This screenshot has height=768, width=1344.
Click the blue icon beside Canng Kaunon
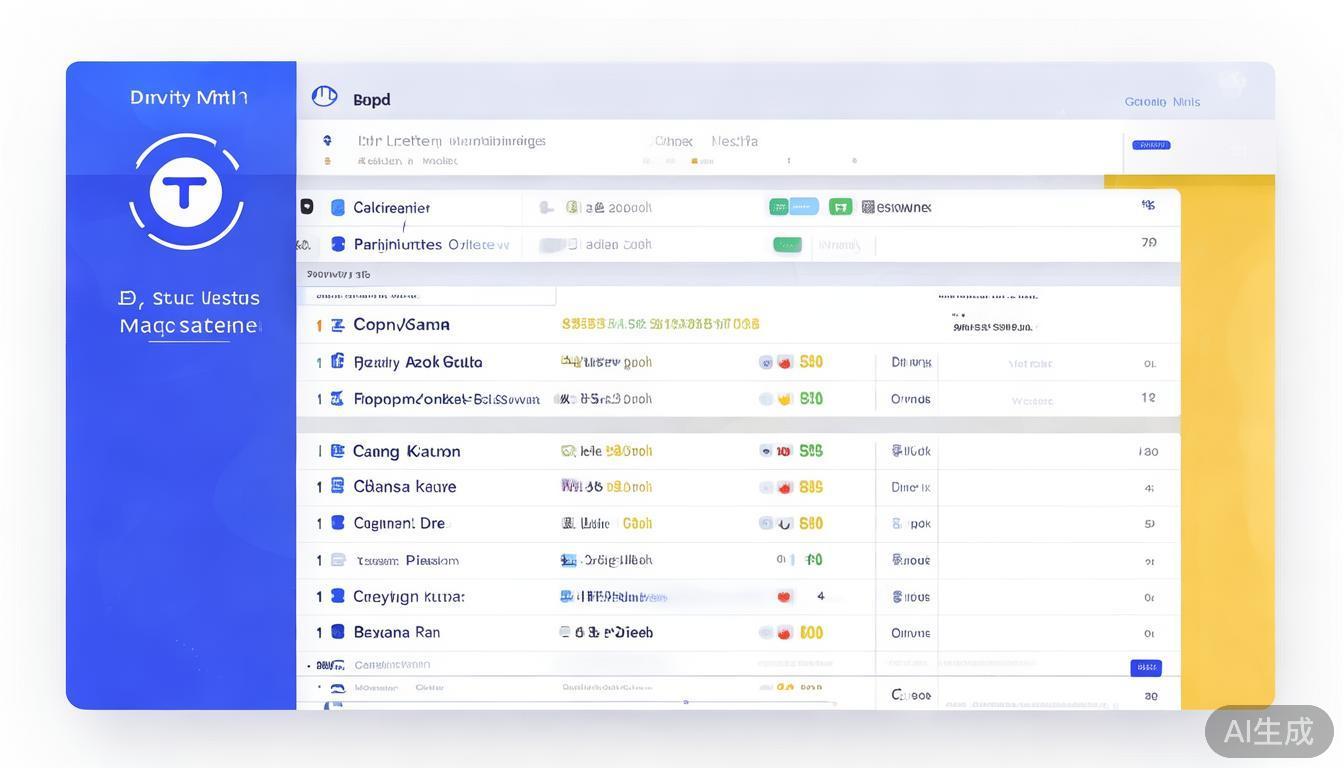pyautogui.click(x=338, y=451)
